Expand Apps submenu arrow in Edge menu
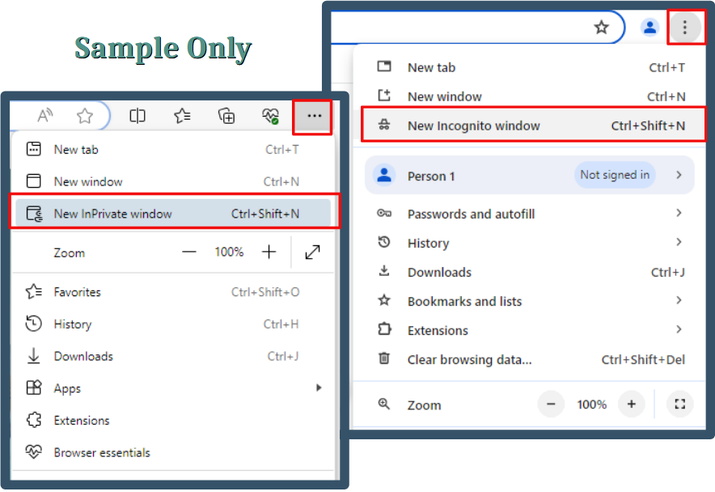 coord(319,388)
